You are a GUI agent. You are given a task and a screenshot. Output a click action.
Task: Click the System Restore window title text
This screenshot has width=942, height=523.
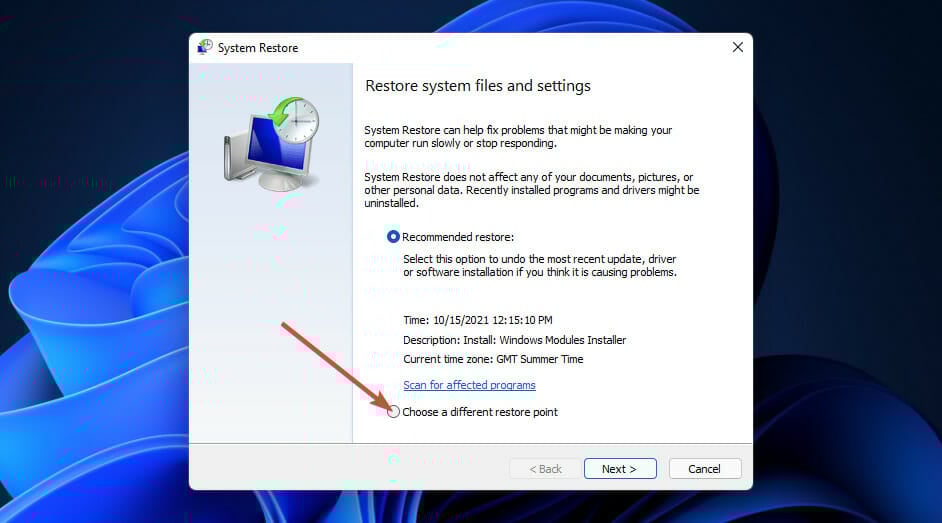pos(258,48)
